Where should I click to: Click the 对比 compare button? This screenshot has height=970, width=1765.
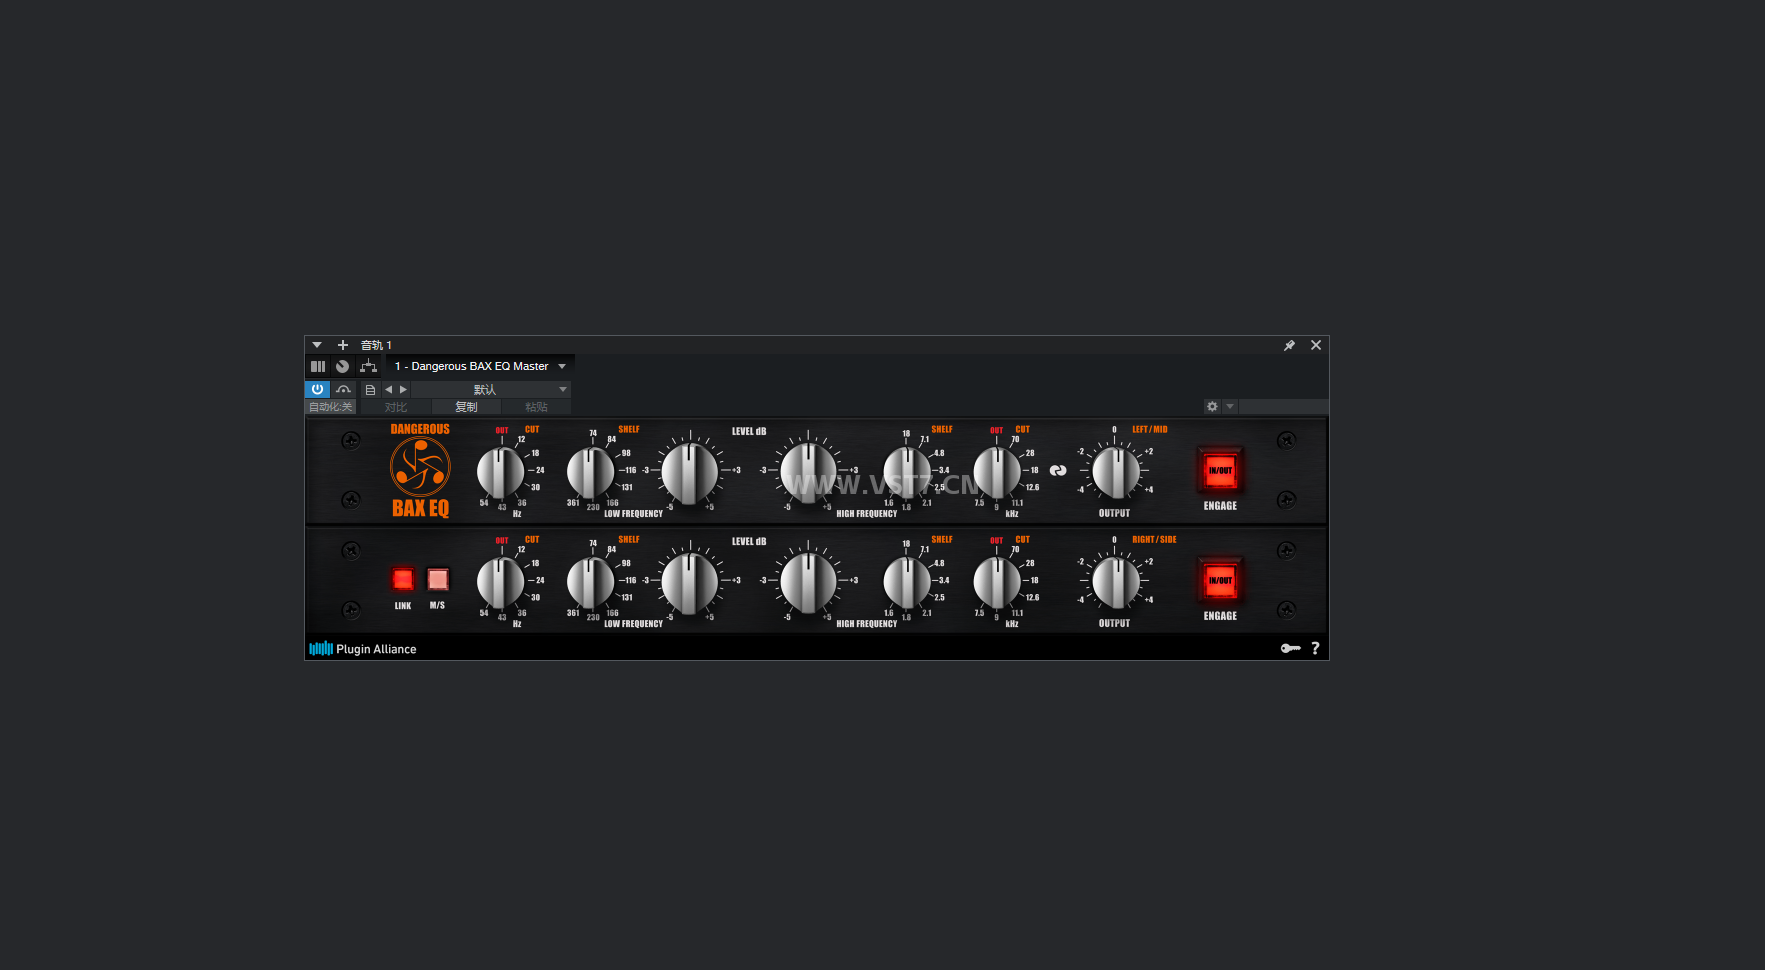tap(396, 407)
